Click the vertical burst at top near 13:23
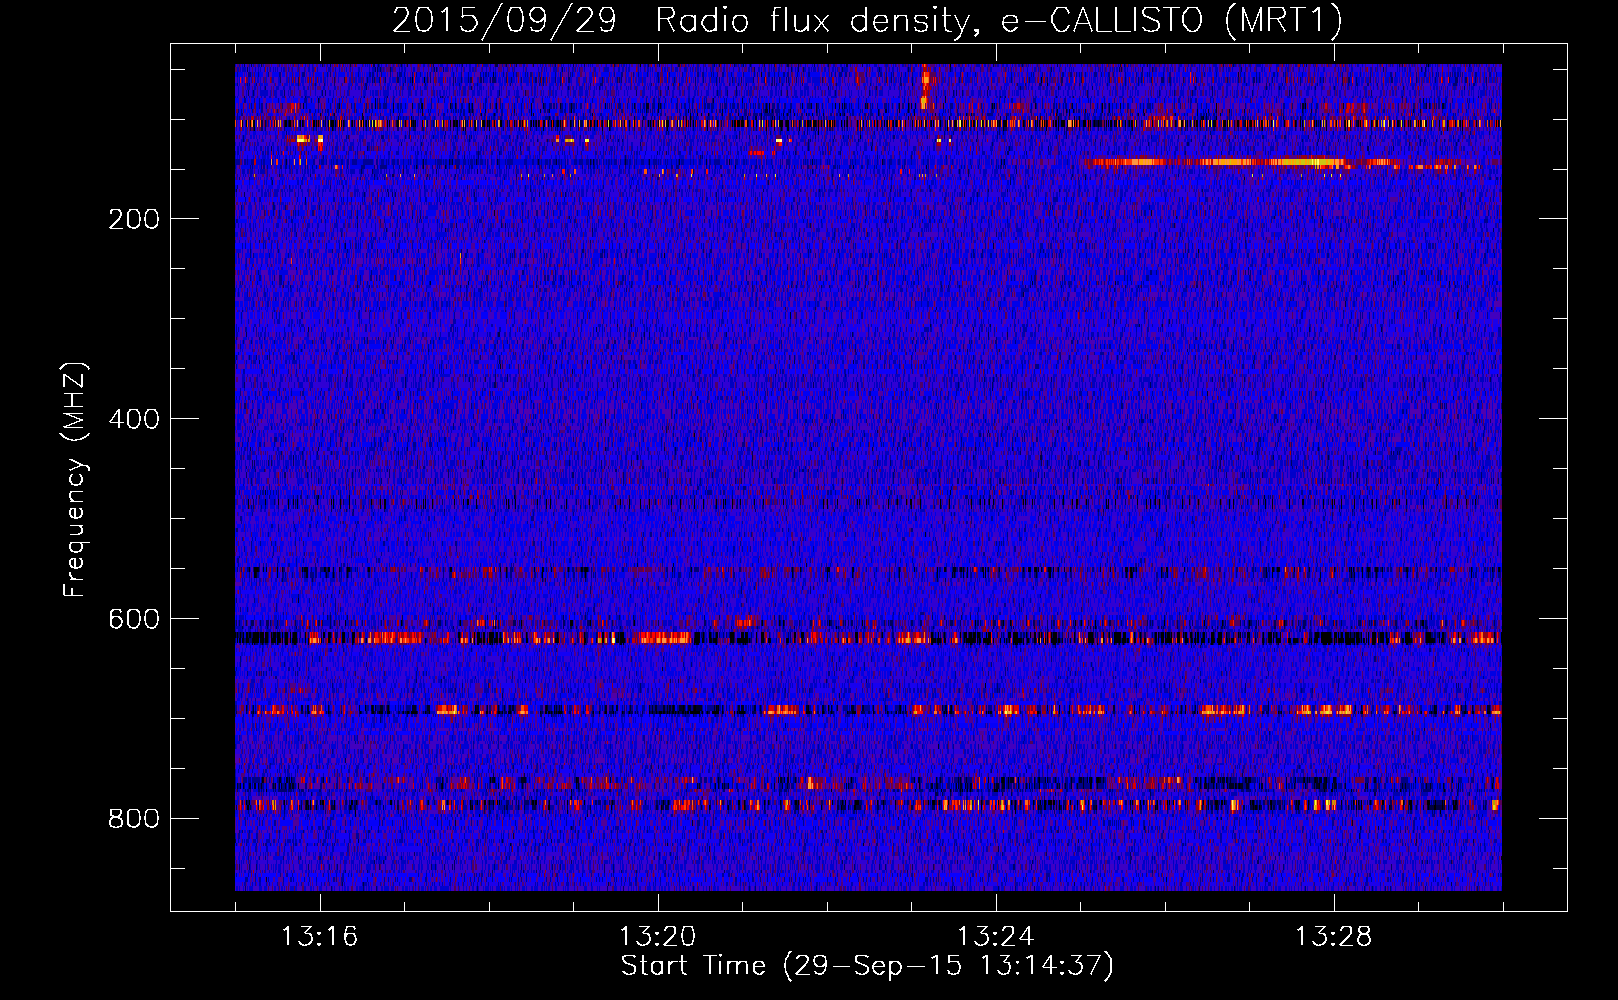 click(x=925, y=86)
